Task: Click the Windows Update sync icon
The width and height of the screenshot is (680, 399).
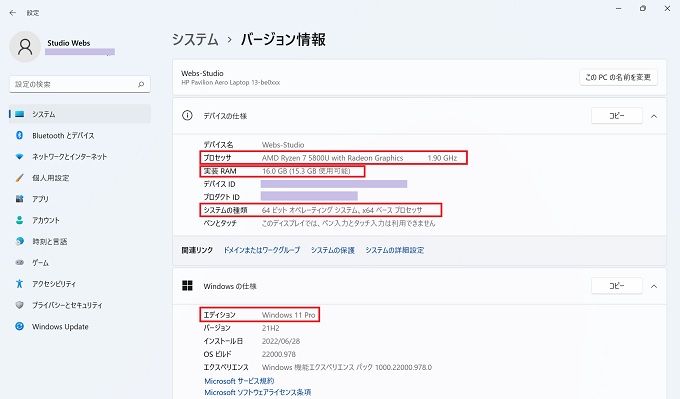Action: [x=20, y=326]
